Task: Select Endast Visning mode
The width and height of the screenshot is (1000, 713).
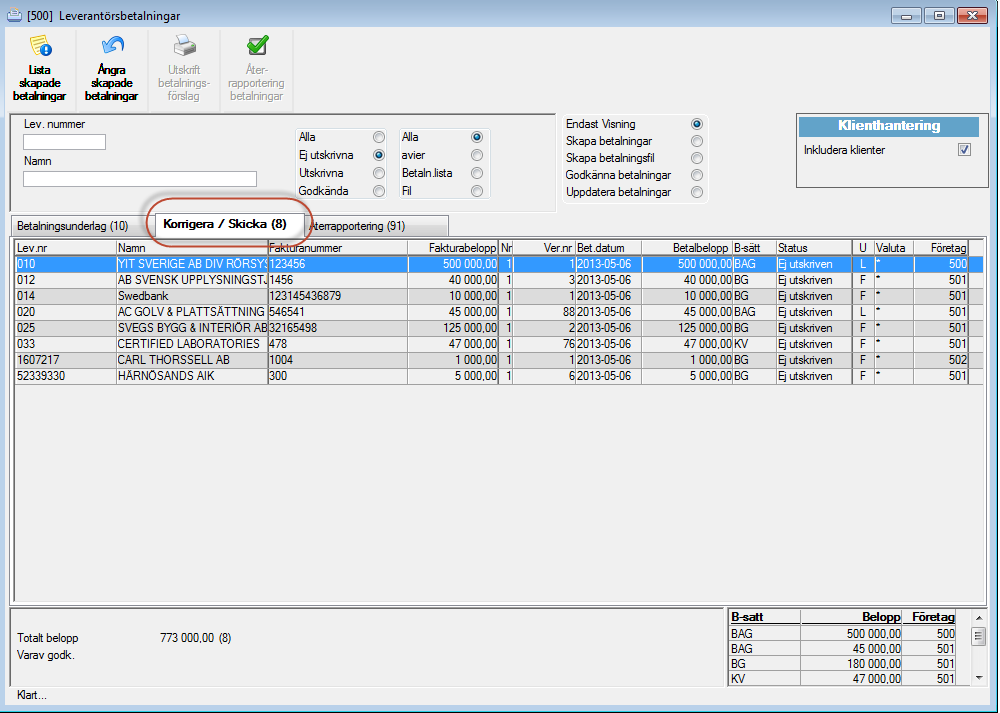Action: coord(696,124)
